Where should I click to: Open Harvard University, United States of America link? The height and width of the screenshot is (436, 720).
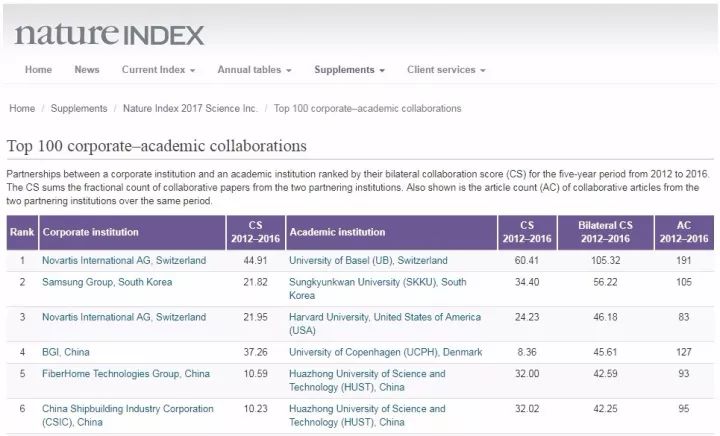click(x=385, y=324)
